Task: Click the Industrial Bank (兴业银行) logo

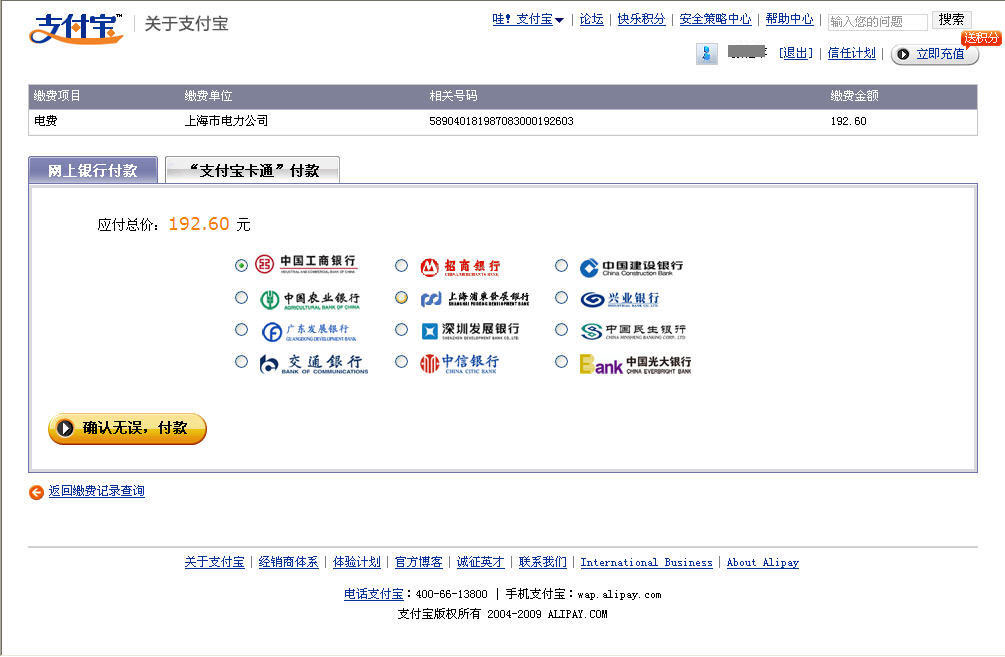Action: [x=619, y=299]
